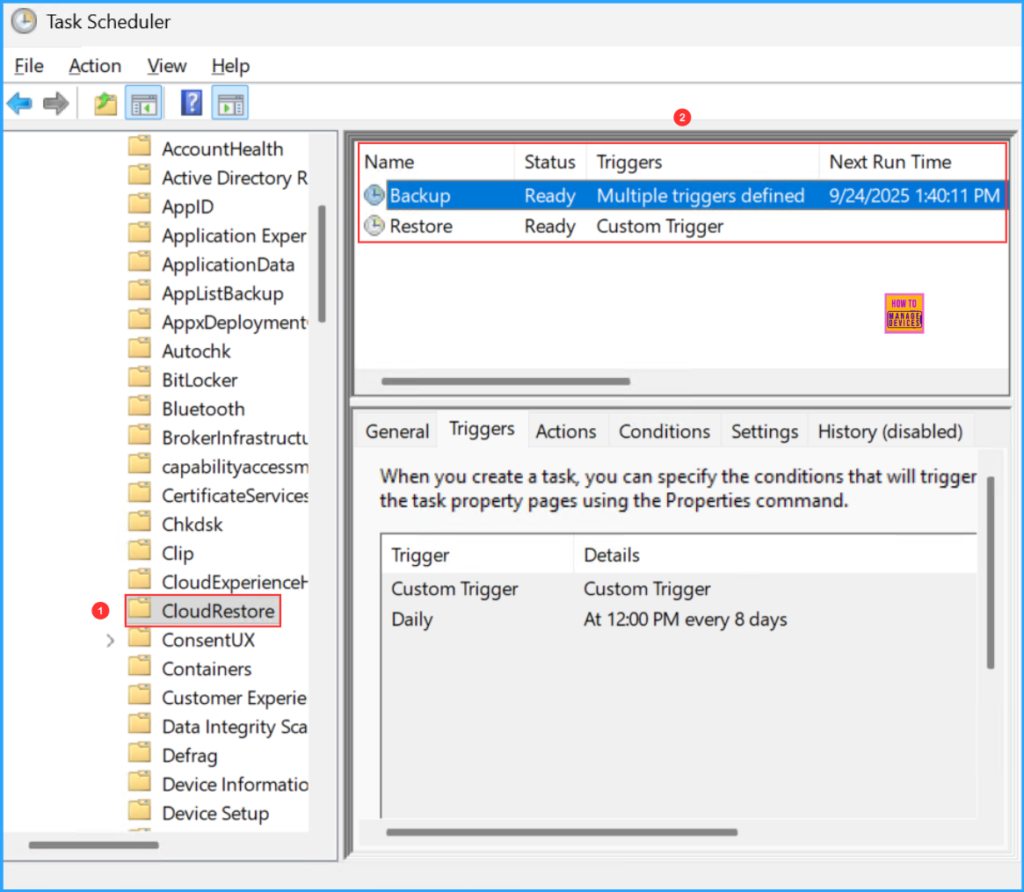This screenshot has width=1024, height=892.
Task: Click the '9/24/2025 1:40:11 PM' run time
Action: click(x=914, y=195)
